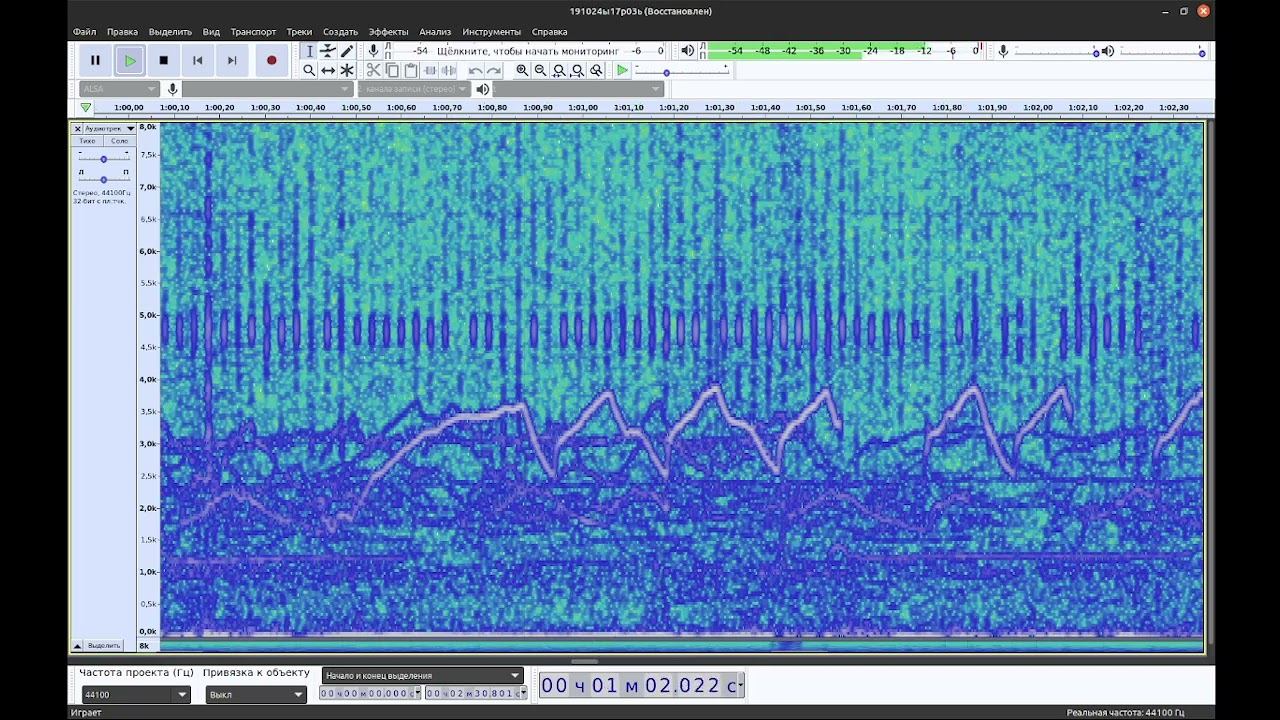
Task: Select the Envelope tool
Action: click(328, 51)
